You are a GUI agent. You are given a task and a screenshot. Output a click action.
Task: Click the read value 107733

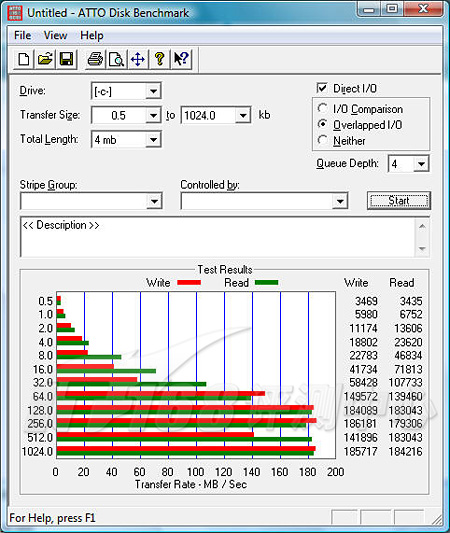tap(405, 383)
